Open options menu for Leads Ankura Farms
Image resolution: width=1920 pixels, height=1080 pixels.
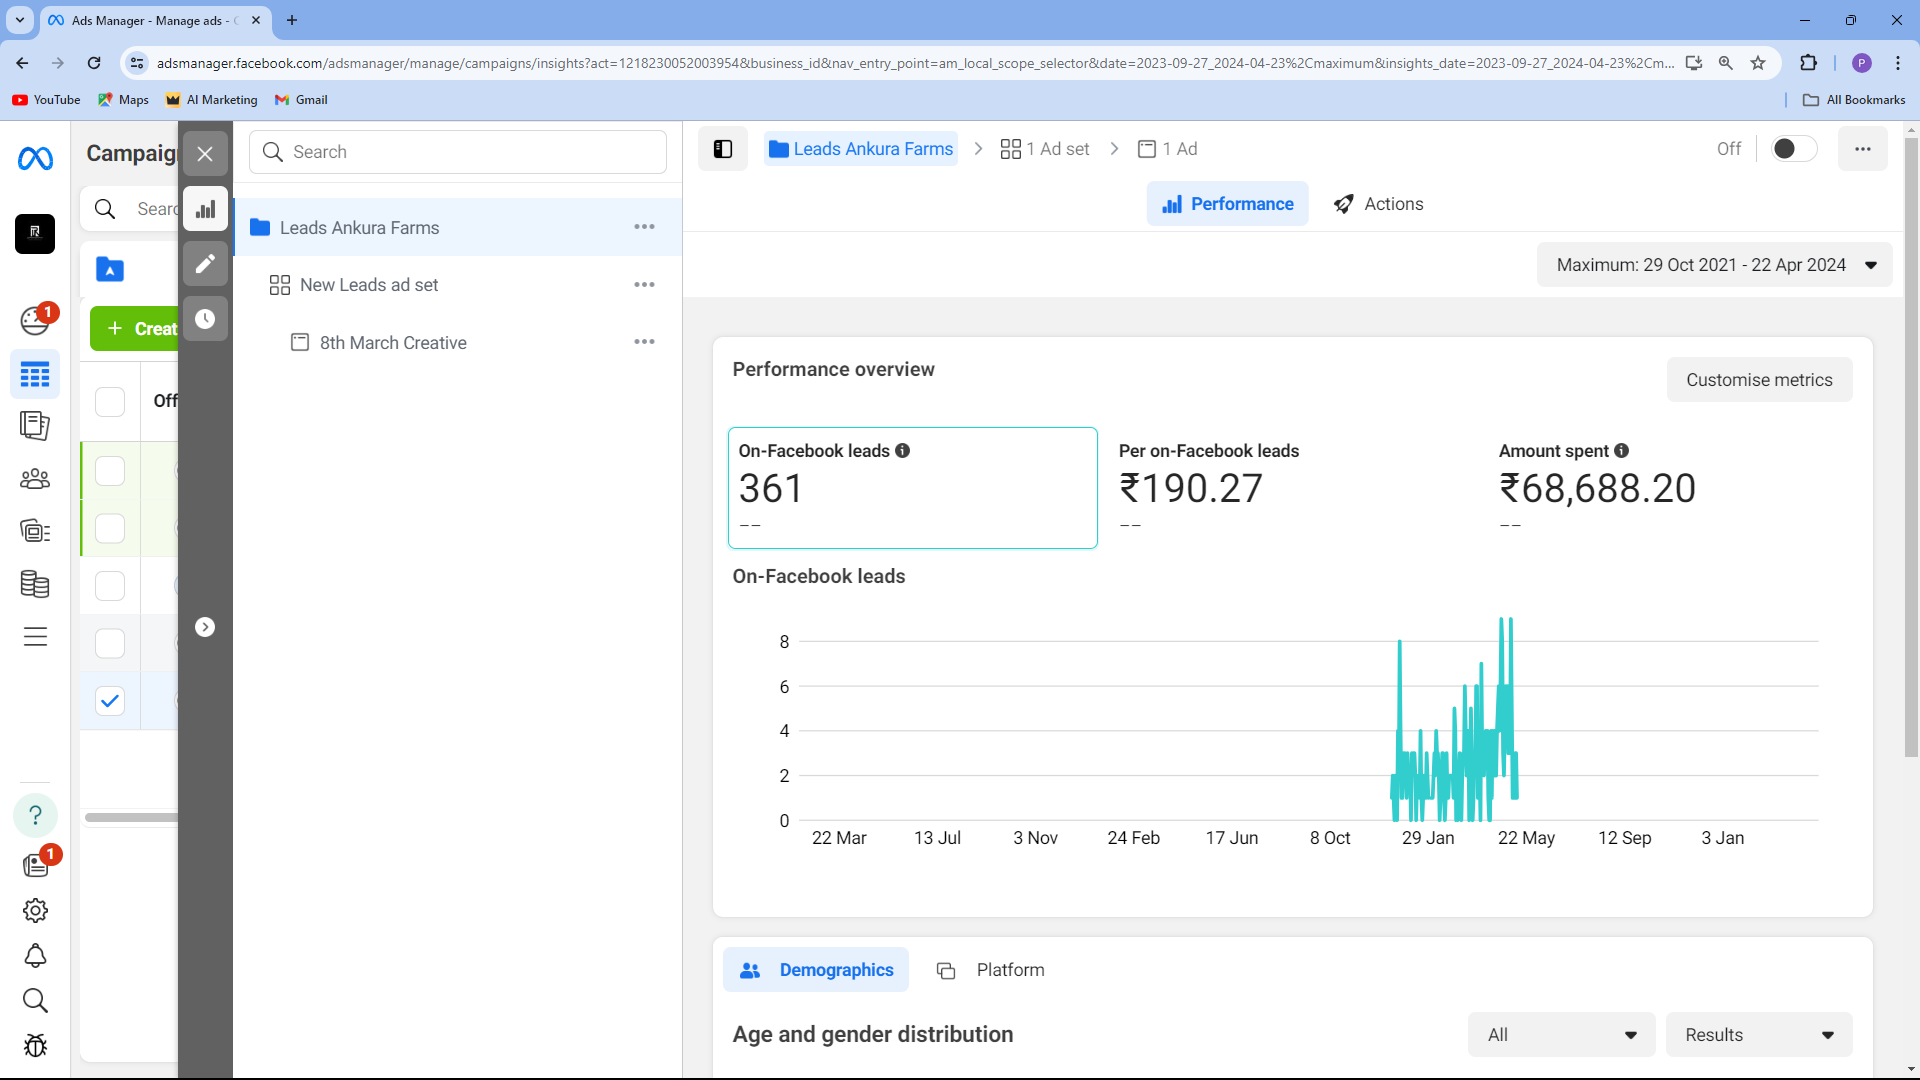click(x=644, y=227)
